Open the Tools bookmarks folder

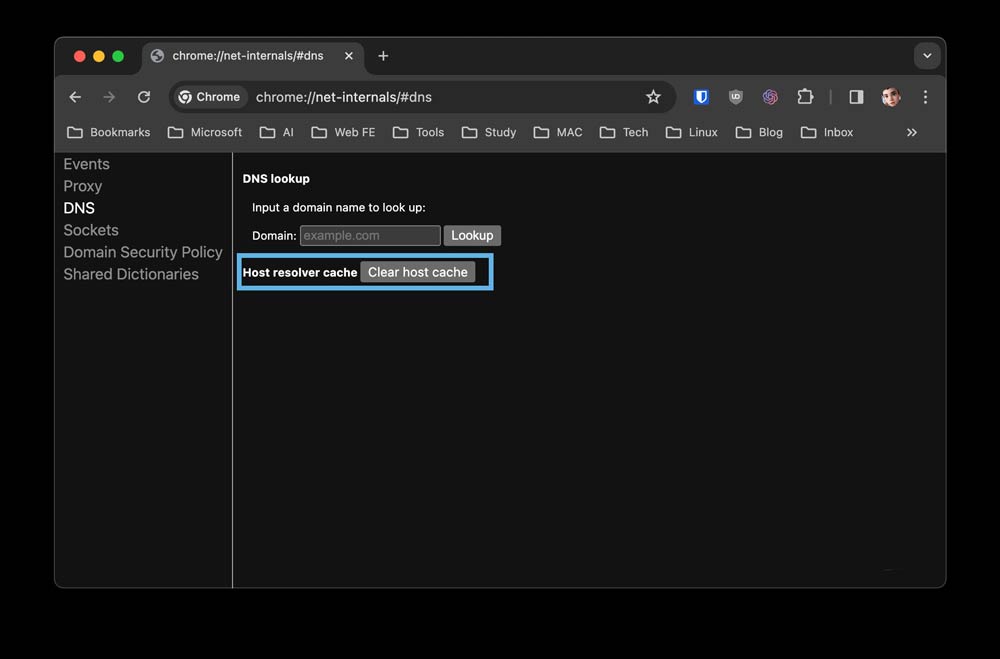click(x=418, y=133)
